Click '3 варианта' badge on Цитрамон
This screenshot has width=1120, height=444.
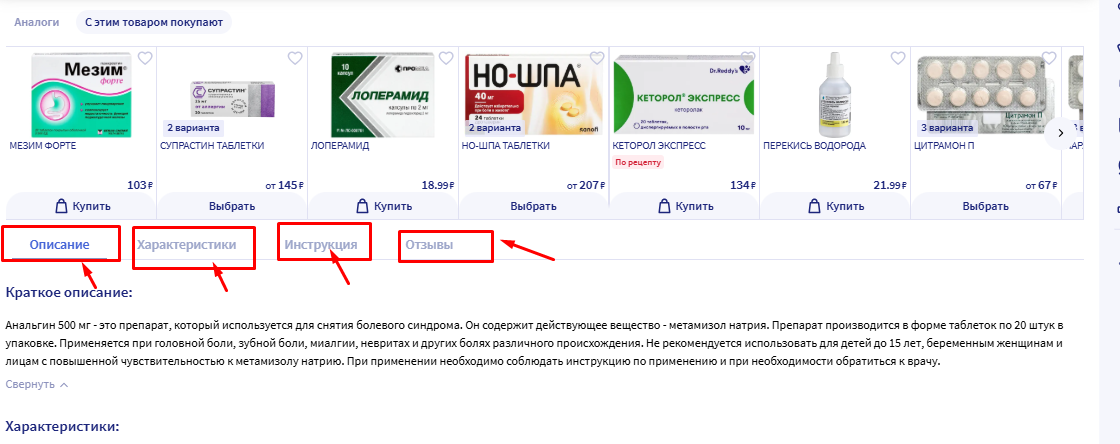point(946,128)
